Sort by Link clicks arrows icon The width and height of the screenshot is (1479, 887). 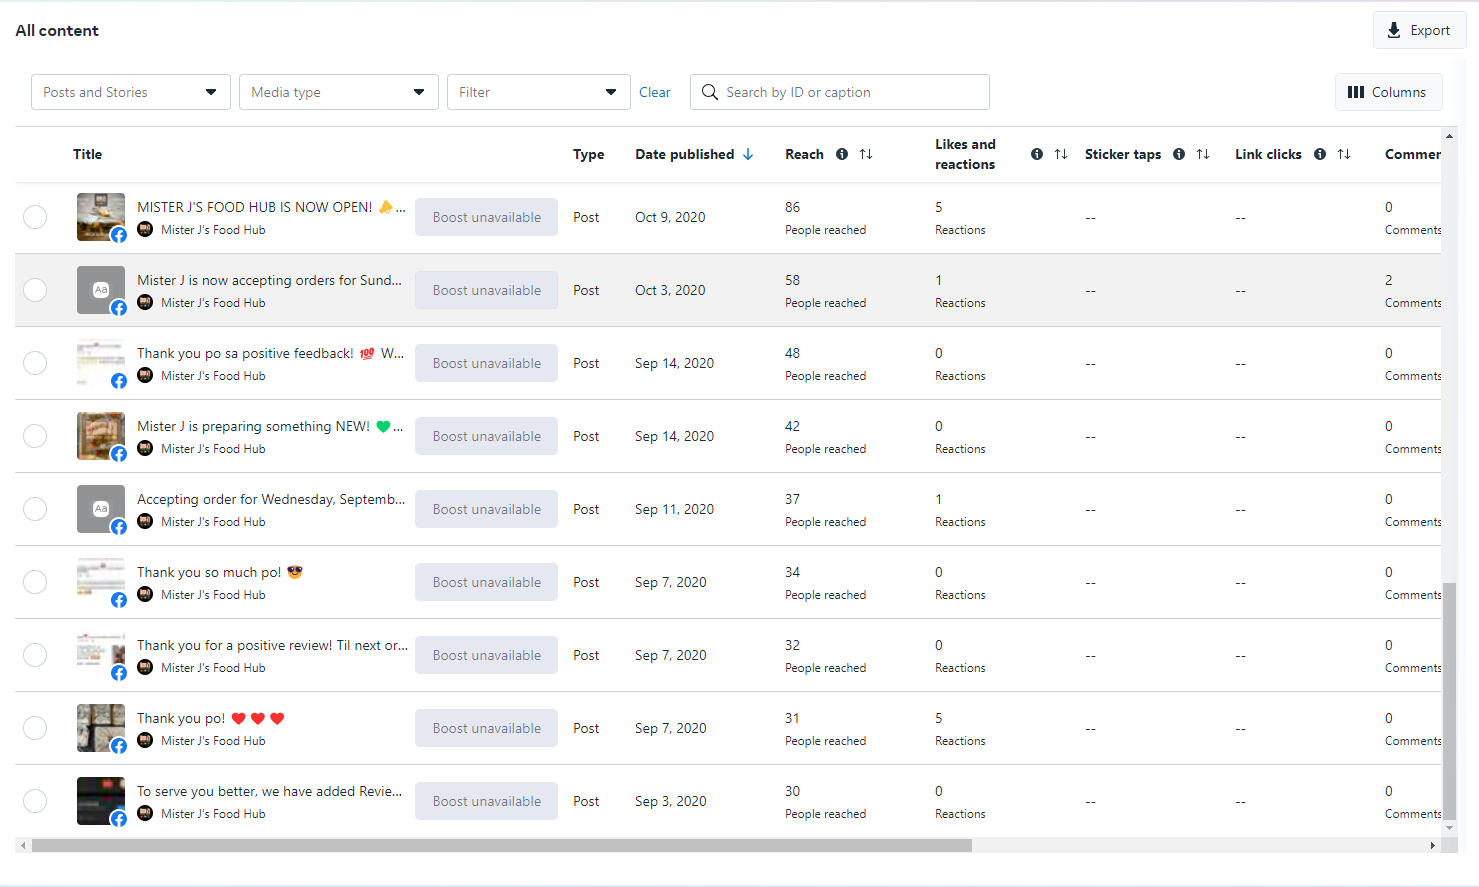click(1344, 154)
